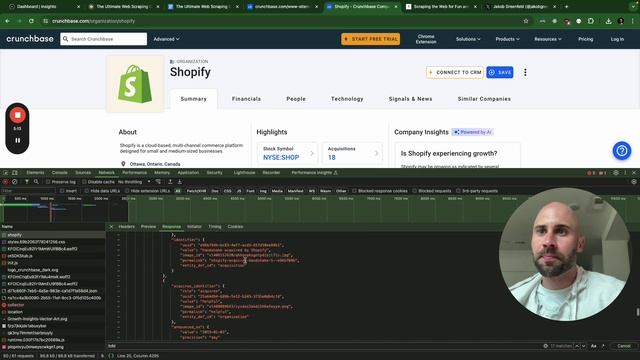Go to next search match arrow
Image resolution: width=640 pixels, height=360 pixels.
coord(584,346)
